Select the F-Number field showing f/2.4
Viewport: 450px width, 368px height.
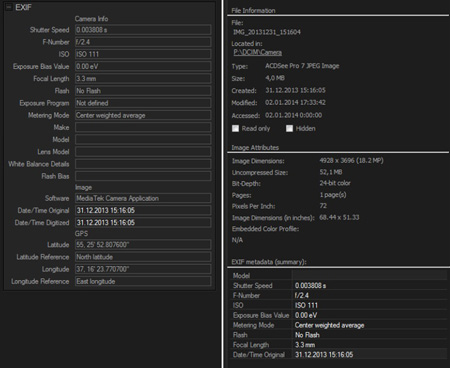pyautogui.click(x=143, y=42)
